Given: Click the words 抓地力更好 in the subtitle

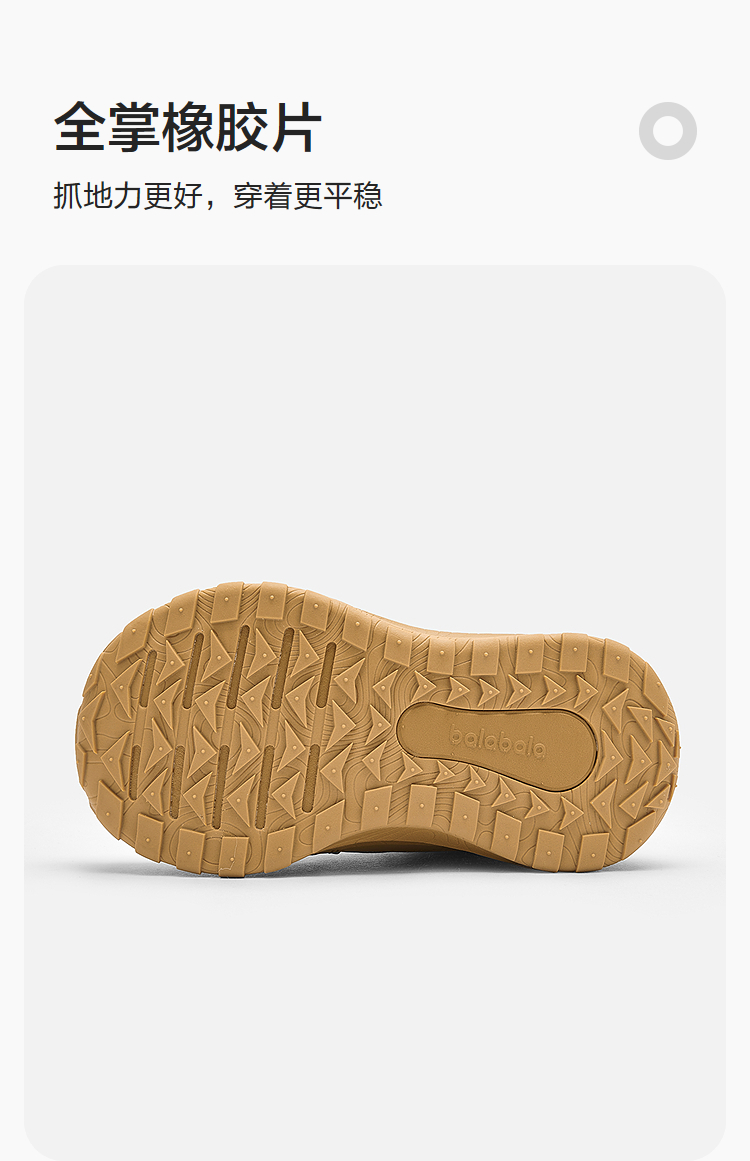Looking at the screenshot, I should 127,195.
